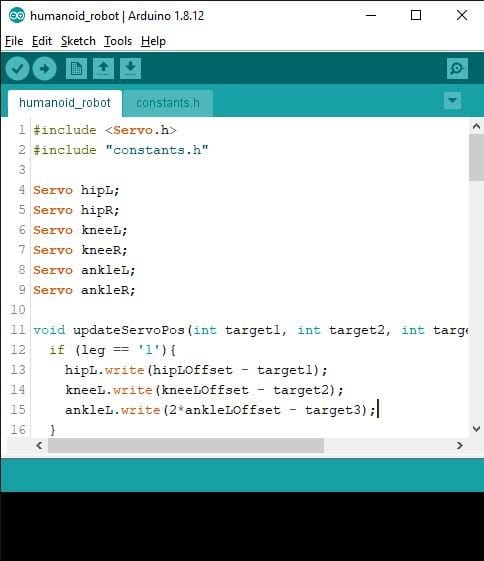Click the Verify checkmark button

tap(17, 68)
